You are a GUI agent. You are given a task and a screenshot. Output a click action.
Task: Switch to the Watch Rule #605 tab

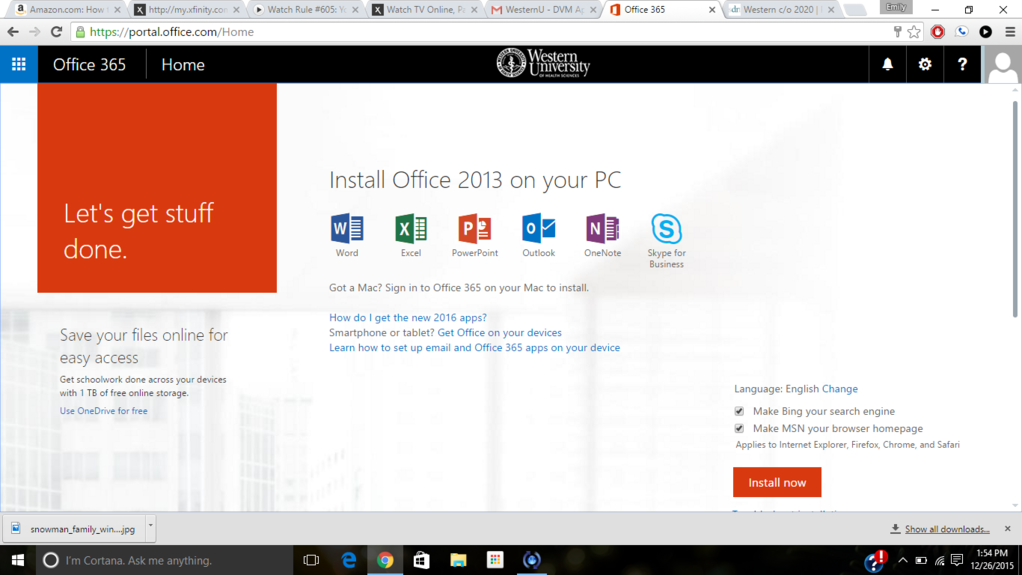(306, 10)
